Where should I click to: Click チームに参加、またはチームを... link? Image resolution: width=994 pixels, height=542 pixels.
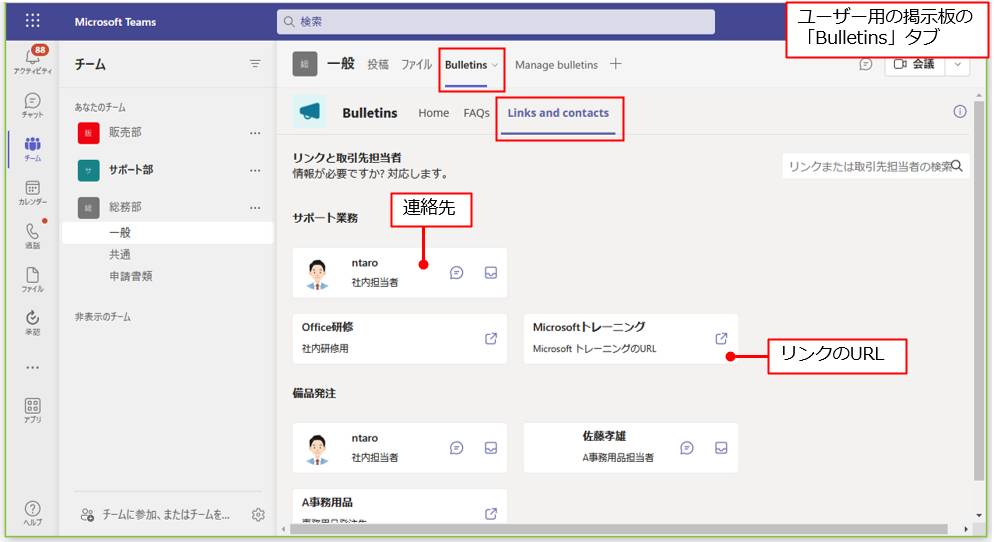click(x=166, y=514)
